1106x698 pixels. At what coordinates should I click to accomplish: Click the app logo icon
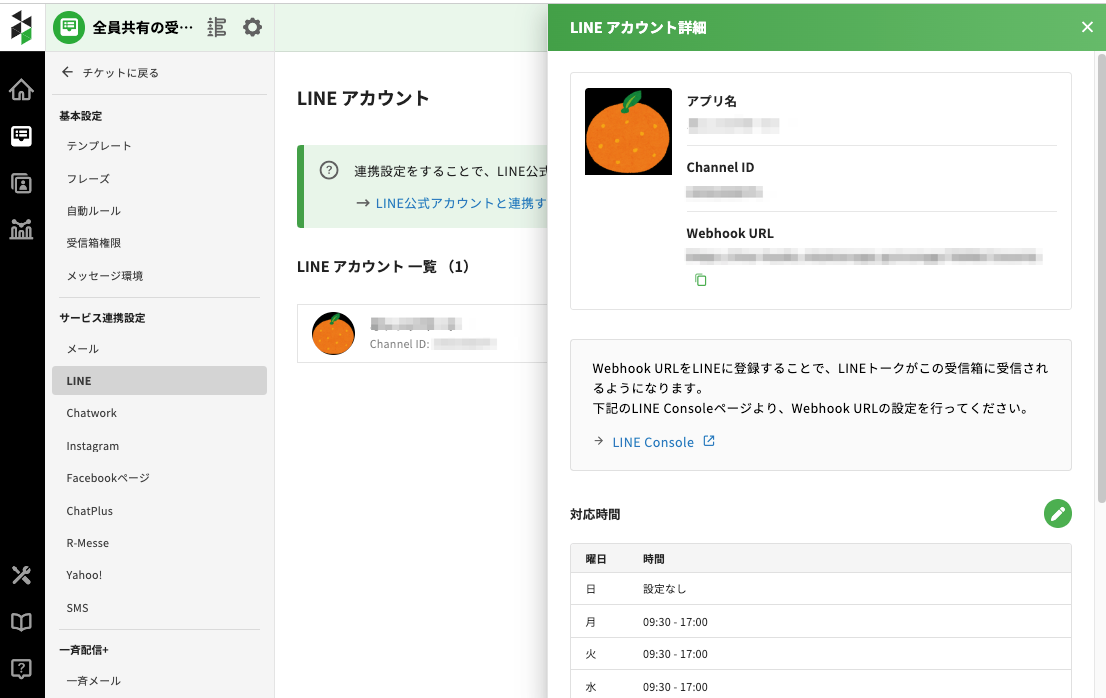(21, 27)
